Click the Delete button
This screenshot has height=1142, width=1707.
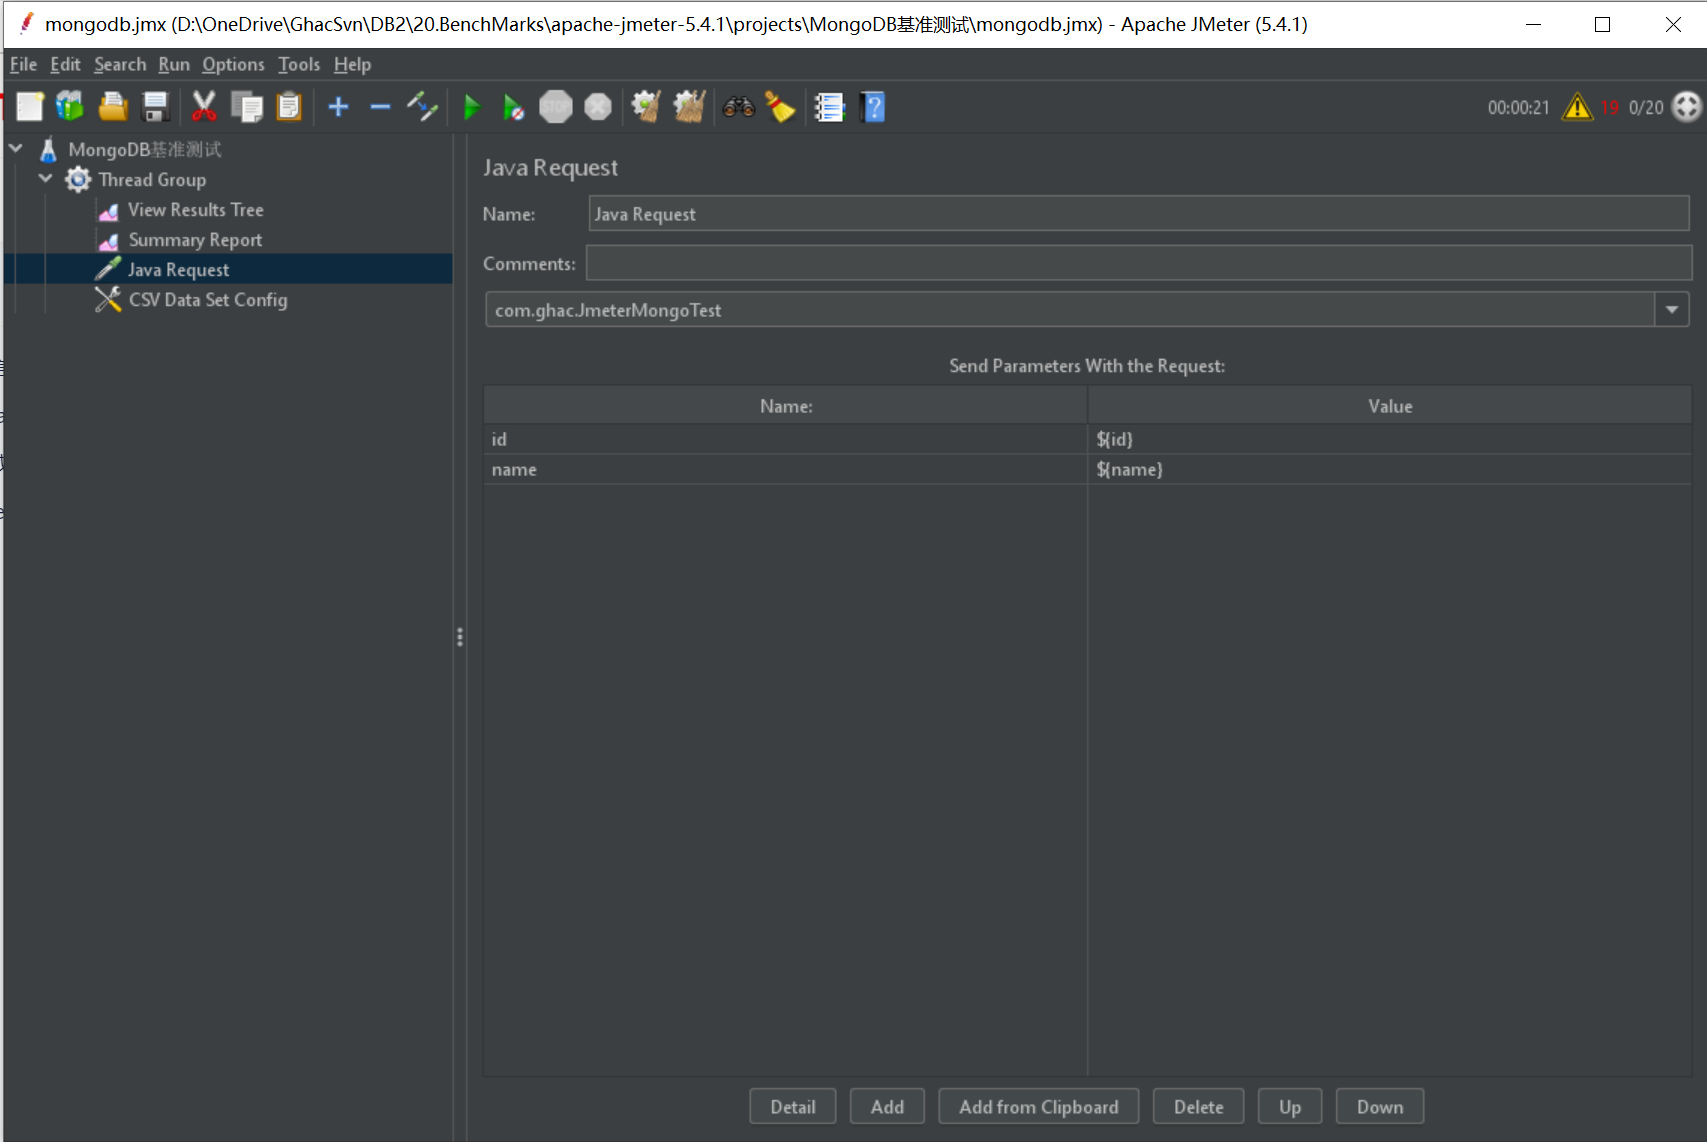(1198, 1107)
